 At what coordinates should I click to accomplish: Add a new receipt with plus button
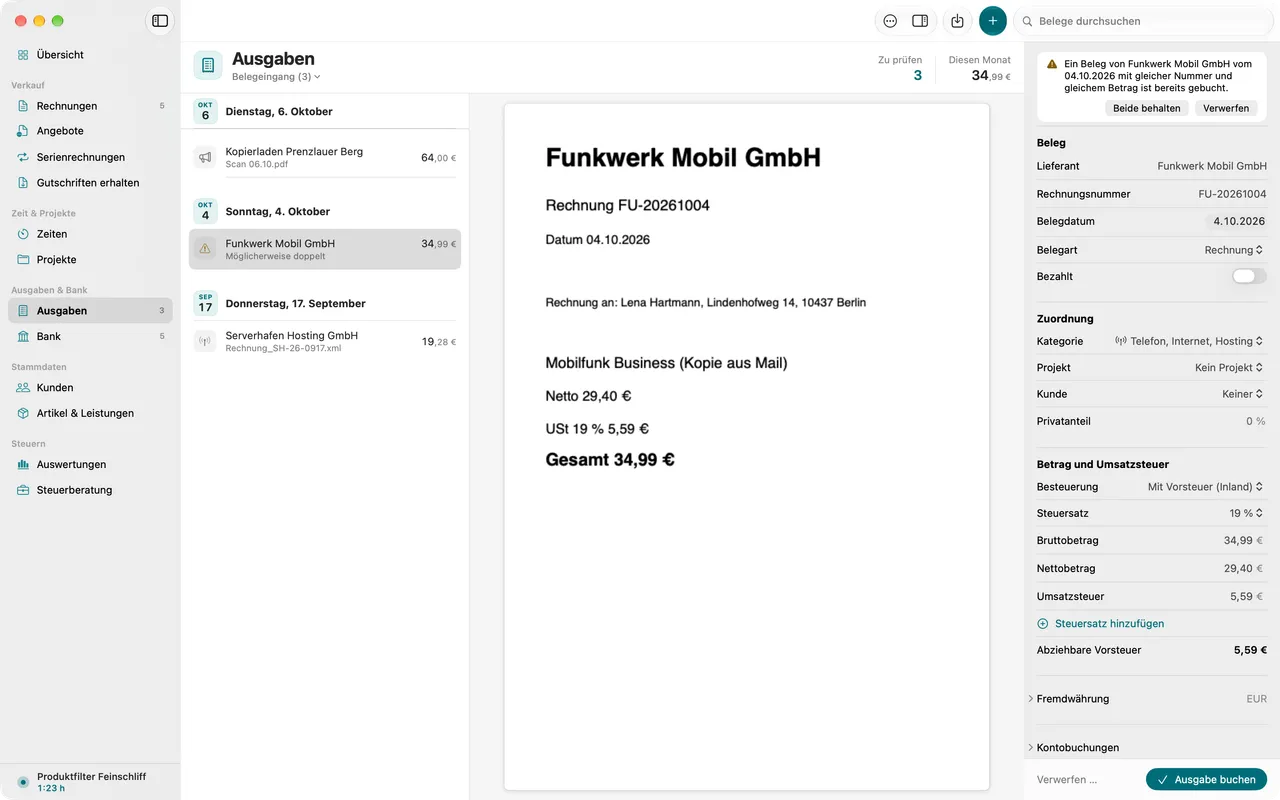coord(993,21)
